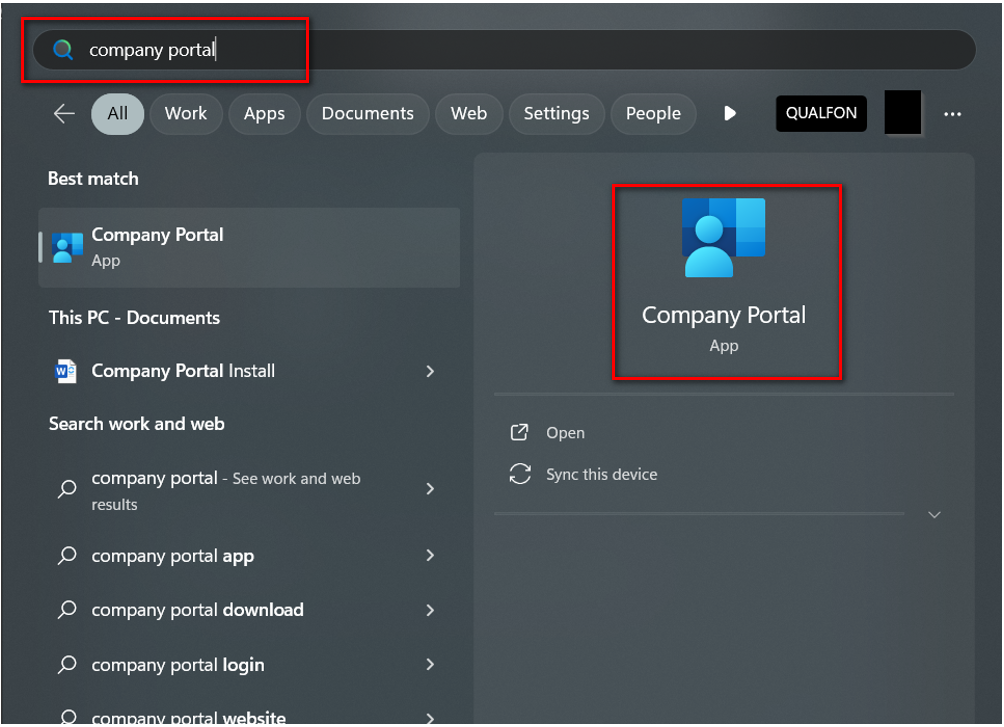
Task: Expand 'company portal download' suggestion chevron
Action: click(430, 610)
